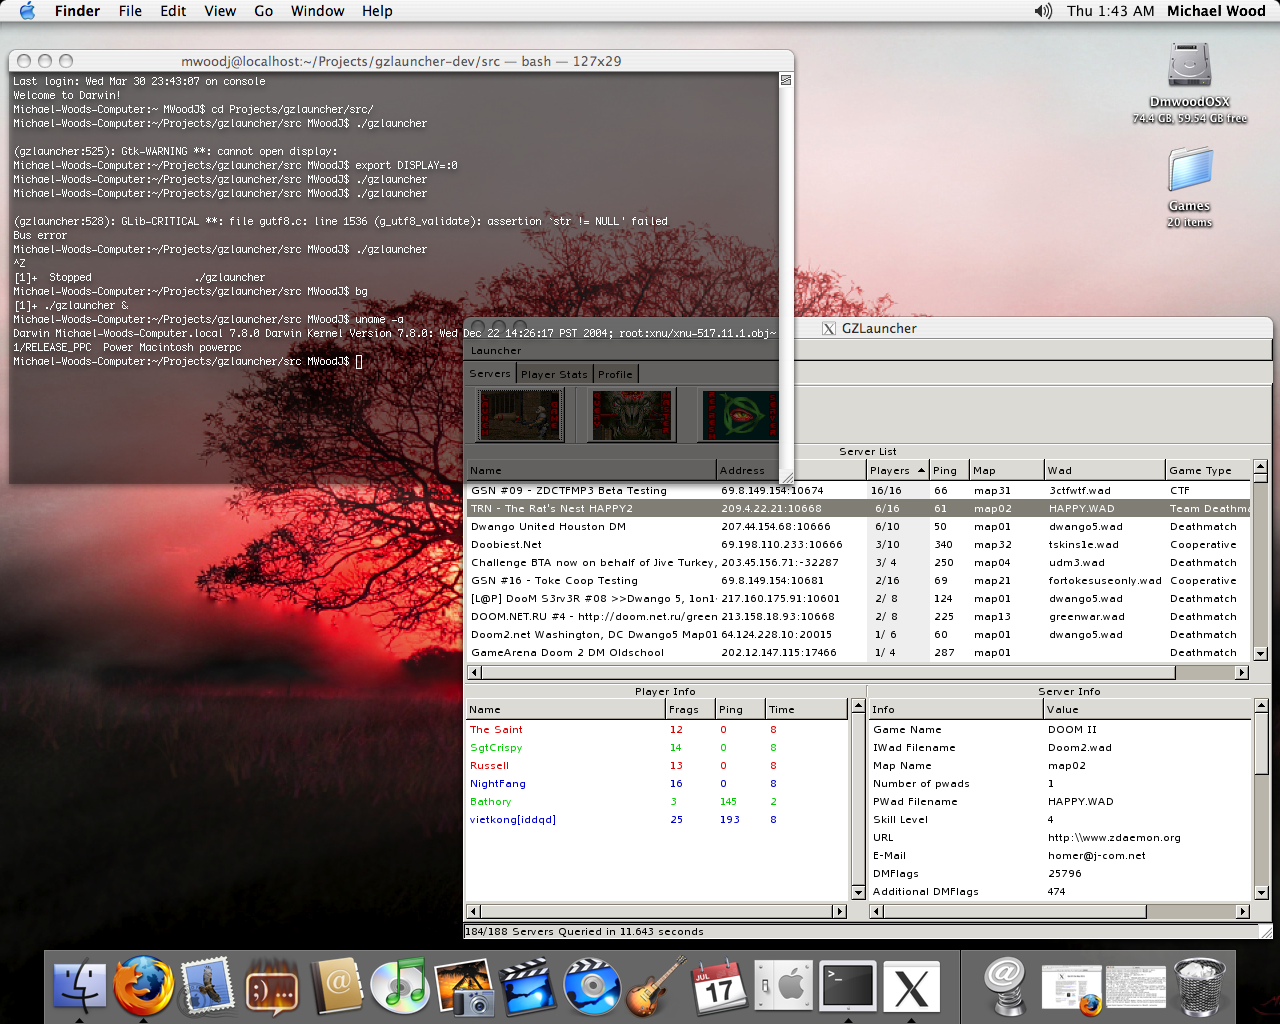Screen dimensions: 1280x1024
Task: Open the Profile tab
Action: [x=615, y=374]
